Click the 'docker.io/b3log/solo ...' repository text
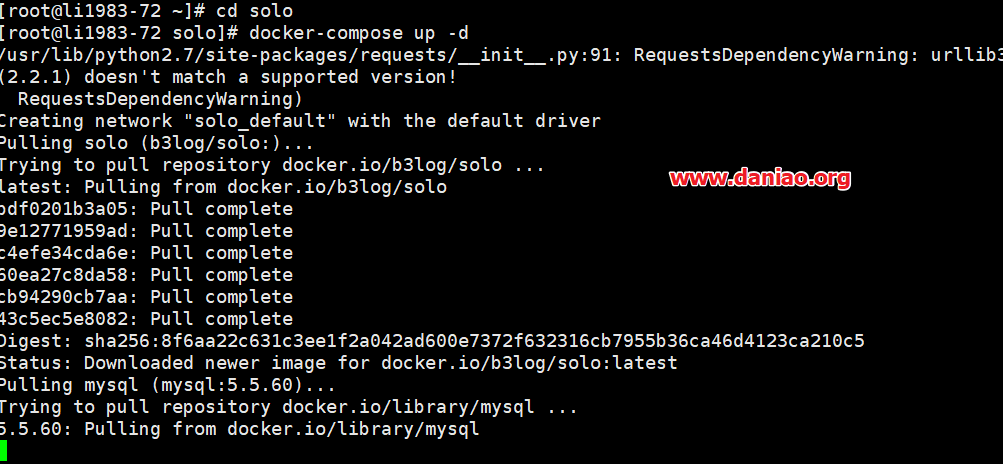Screen dimensions: 1003x464 pos(414,165)
